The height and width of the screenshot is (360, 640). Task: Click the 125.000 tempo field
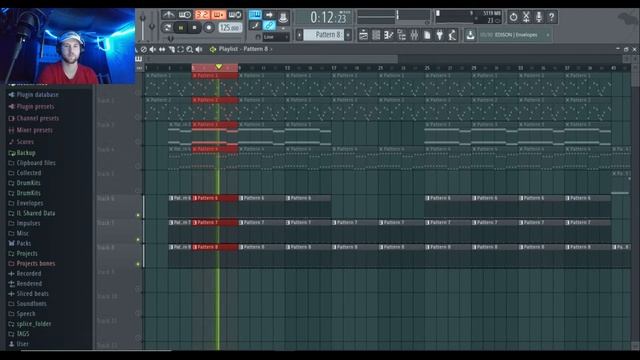click(230, 28)
